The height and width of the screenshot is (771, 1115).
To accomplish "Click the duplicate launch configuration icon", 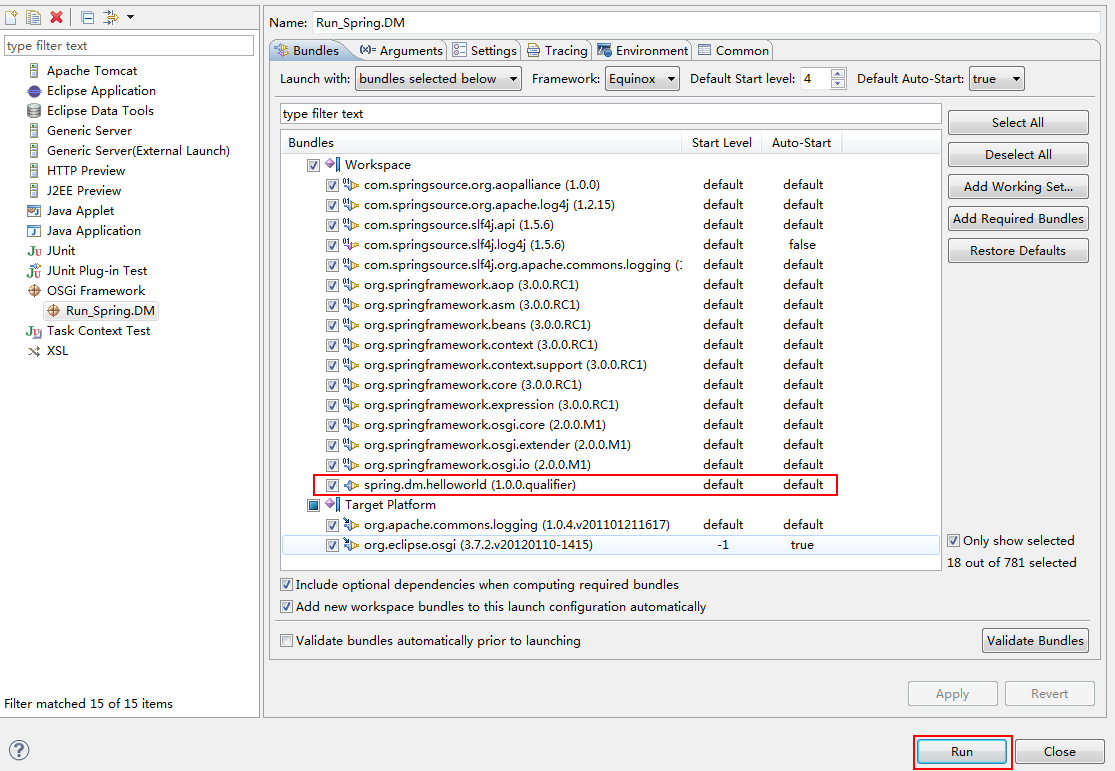I will [33, 17].
